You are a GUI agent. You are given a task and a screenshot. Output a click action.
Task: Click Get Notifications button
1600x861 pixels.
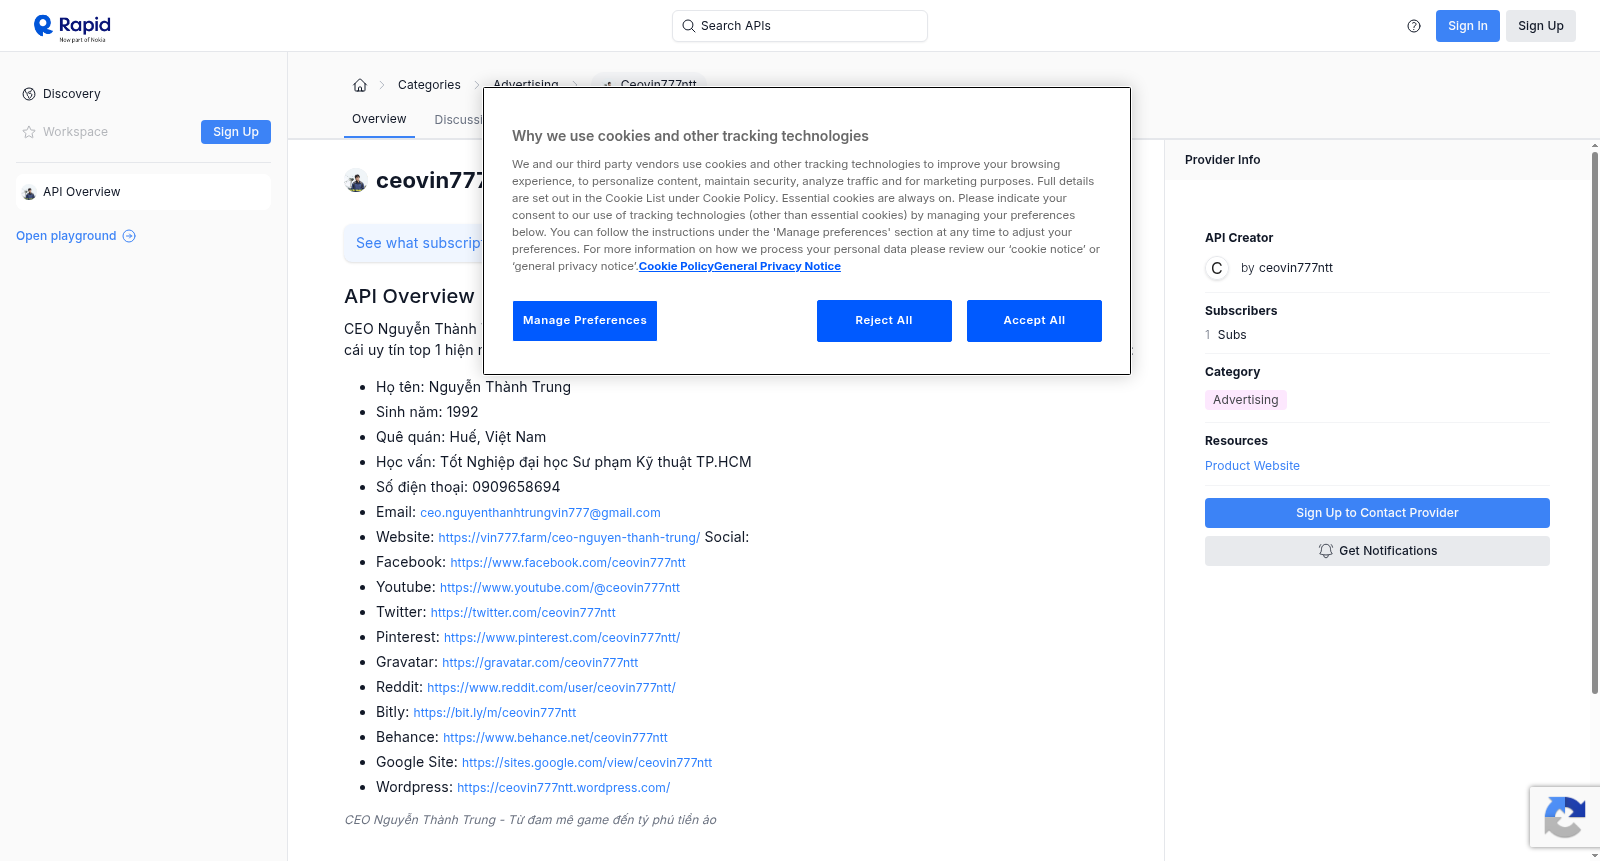1377,551
